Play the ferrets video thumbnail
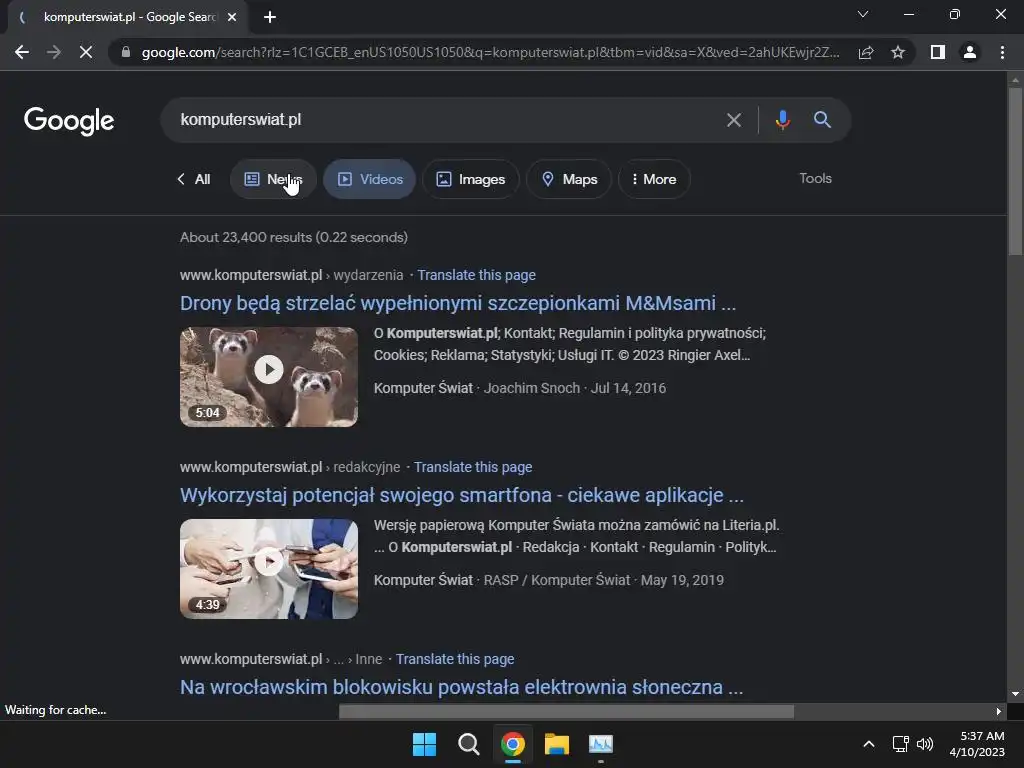This screenshot has width=1024, height=768. 269,377
